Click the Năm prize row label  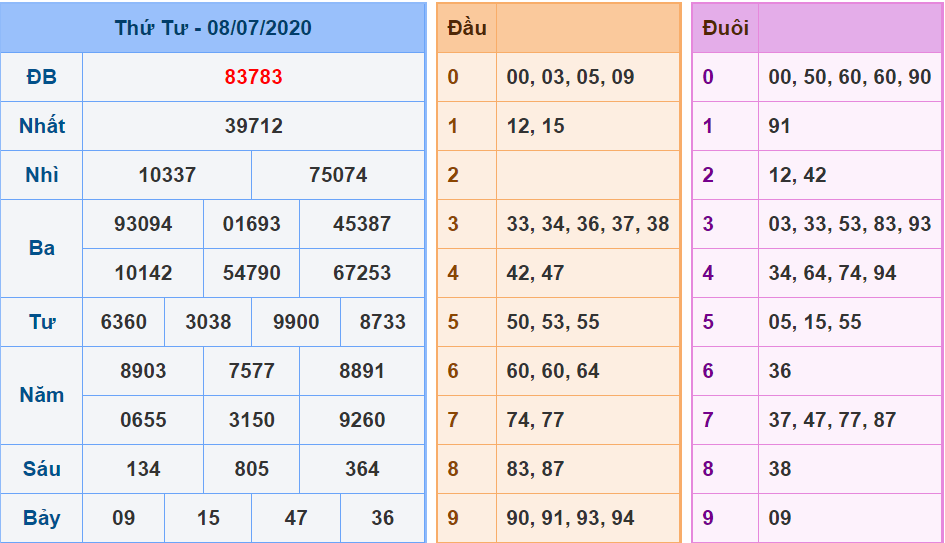pos(42,395)
